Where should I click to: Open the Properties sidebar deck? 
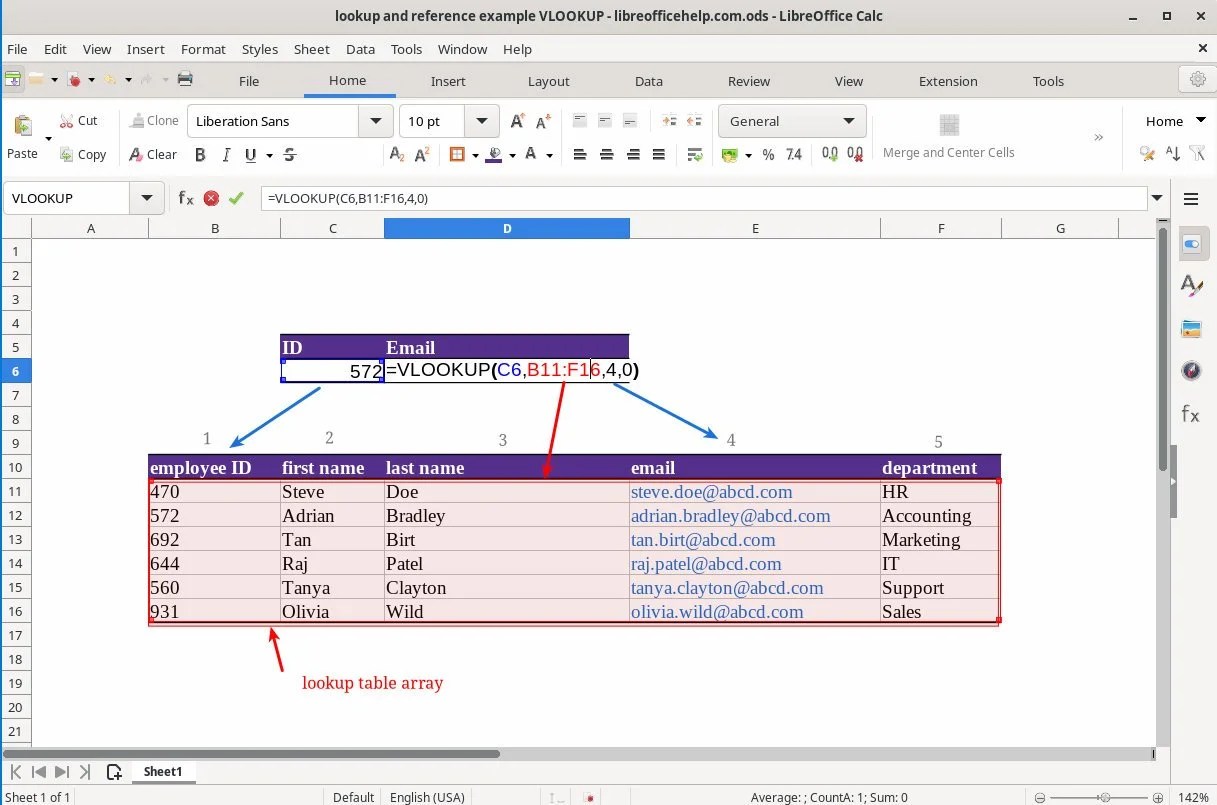[x=1191, y=243]
